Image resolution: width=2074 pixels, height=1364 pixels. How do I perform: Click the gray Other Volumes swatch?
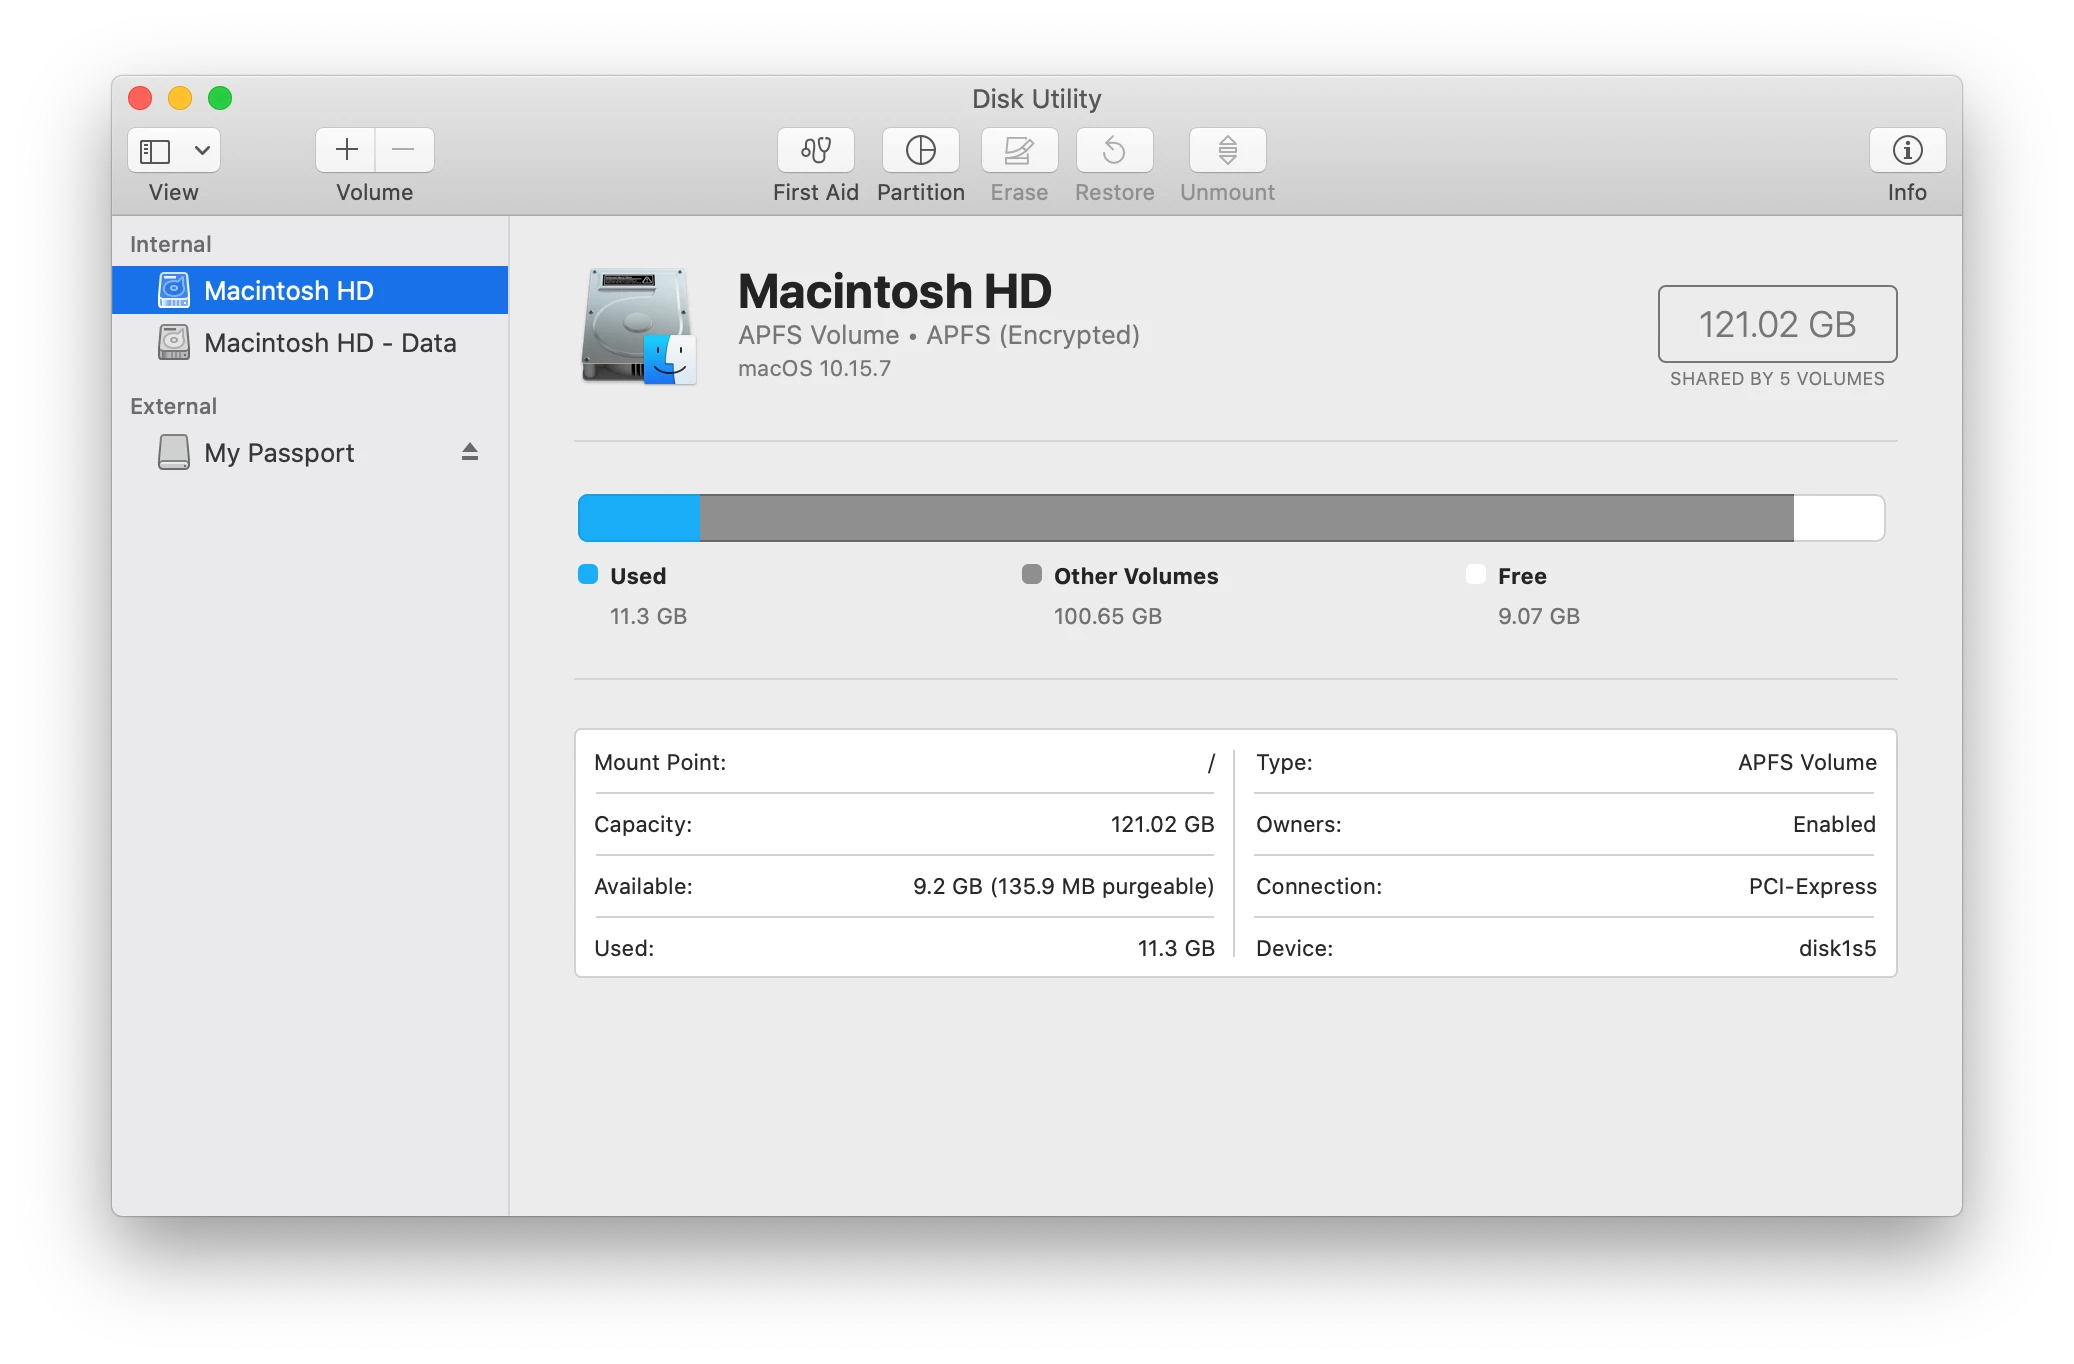click(1031, 574)
